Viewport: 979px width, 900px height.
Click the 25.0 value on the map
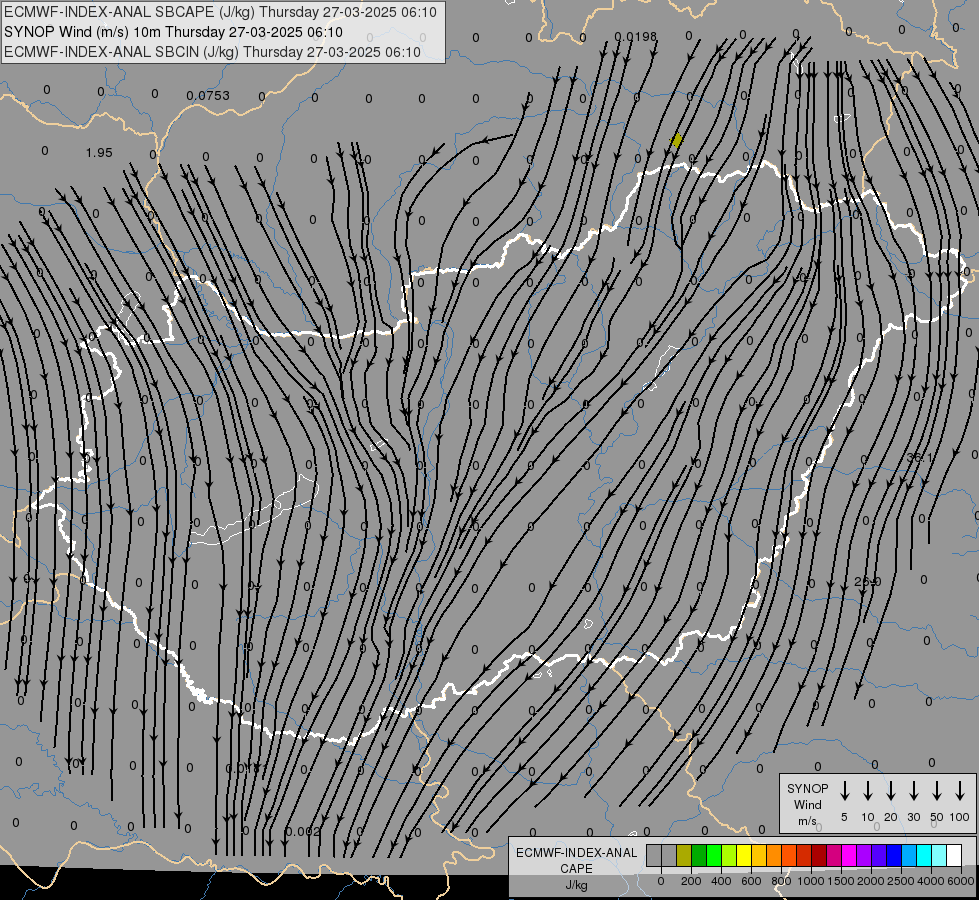tap(867, 581)
